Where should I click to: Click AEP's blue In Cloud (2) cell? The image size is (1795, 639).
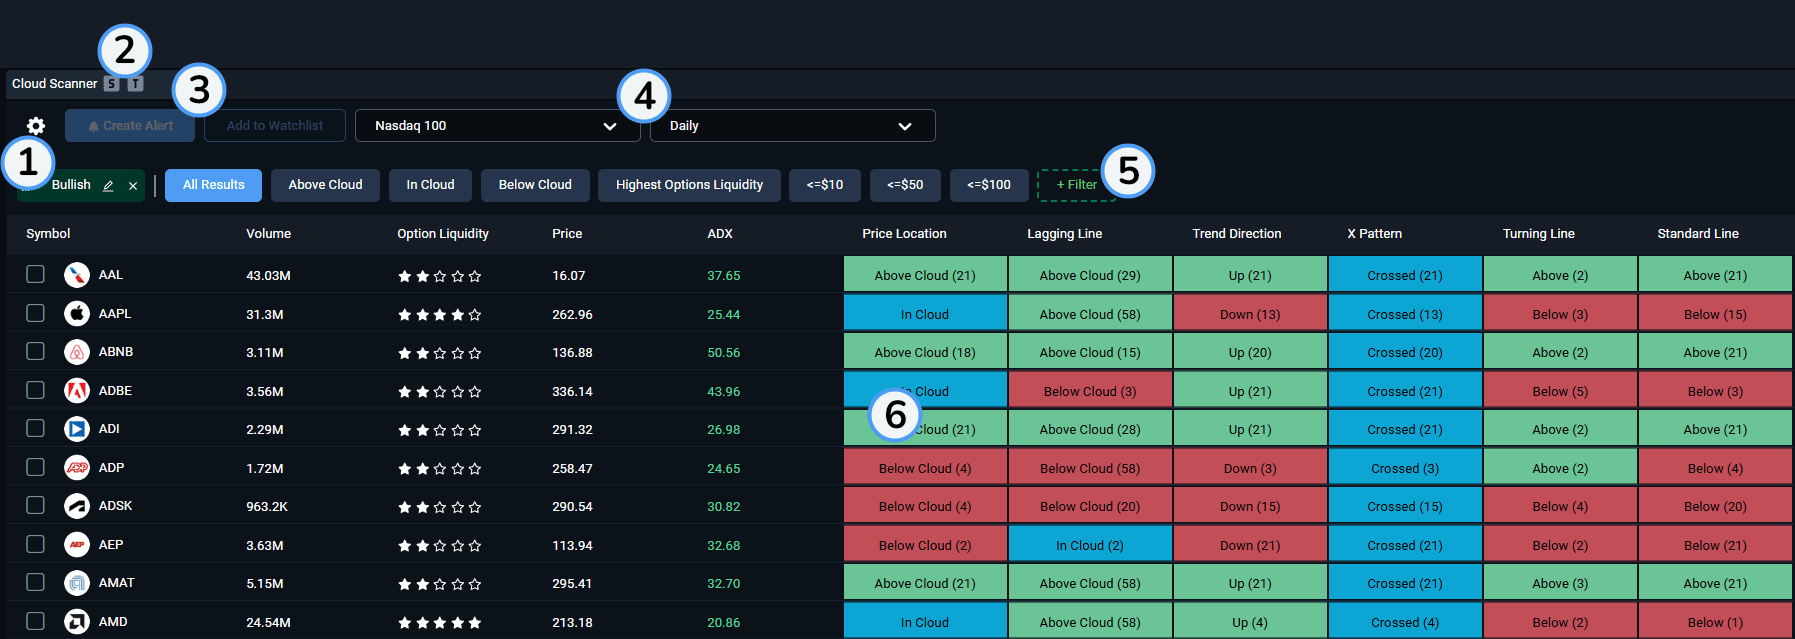1090,545
